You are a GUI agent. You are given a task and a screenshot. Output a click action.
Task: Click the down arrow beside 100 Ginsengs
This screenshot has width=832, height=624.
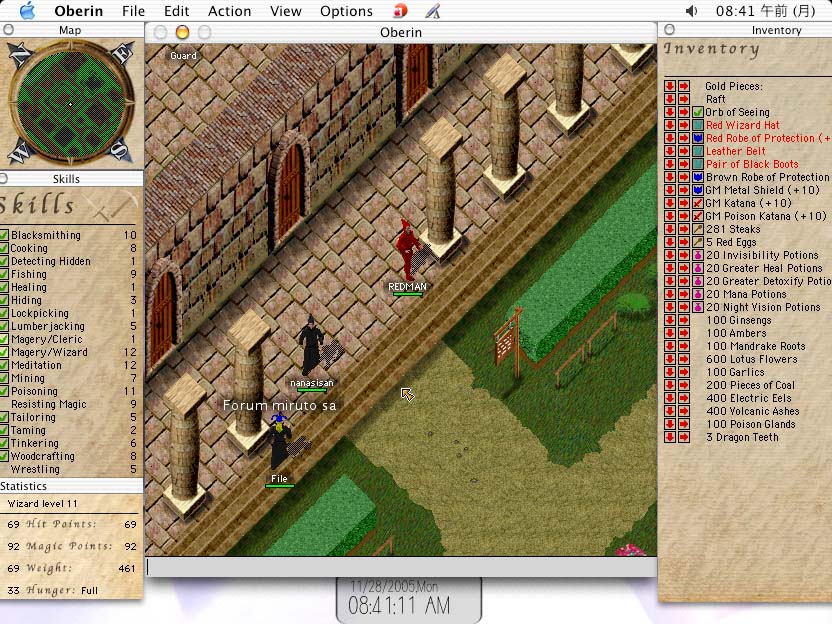pos(670,320)
